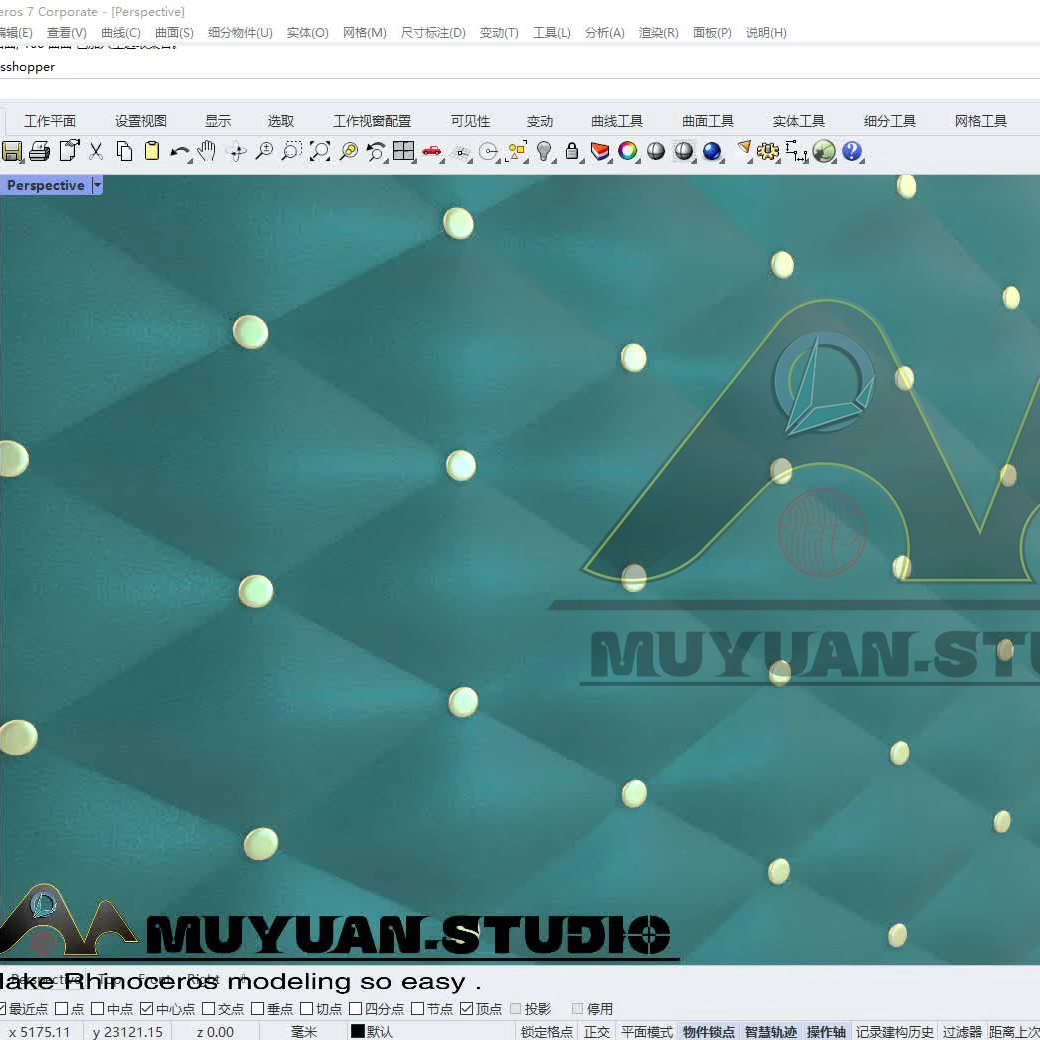
Task: Open the Options gear icon
Action: click(x=768, y=151)
